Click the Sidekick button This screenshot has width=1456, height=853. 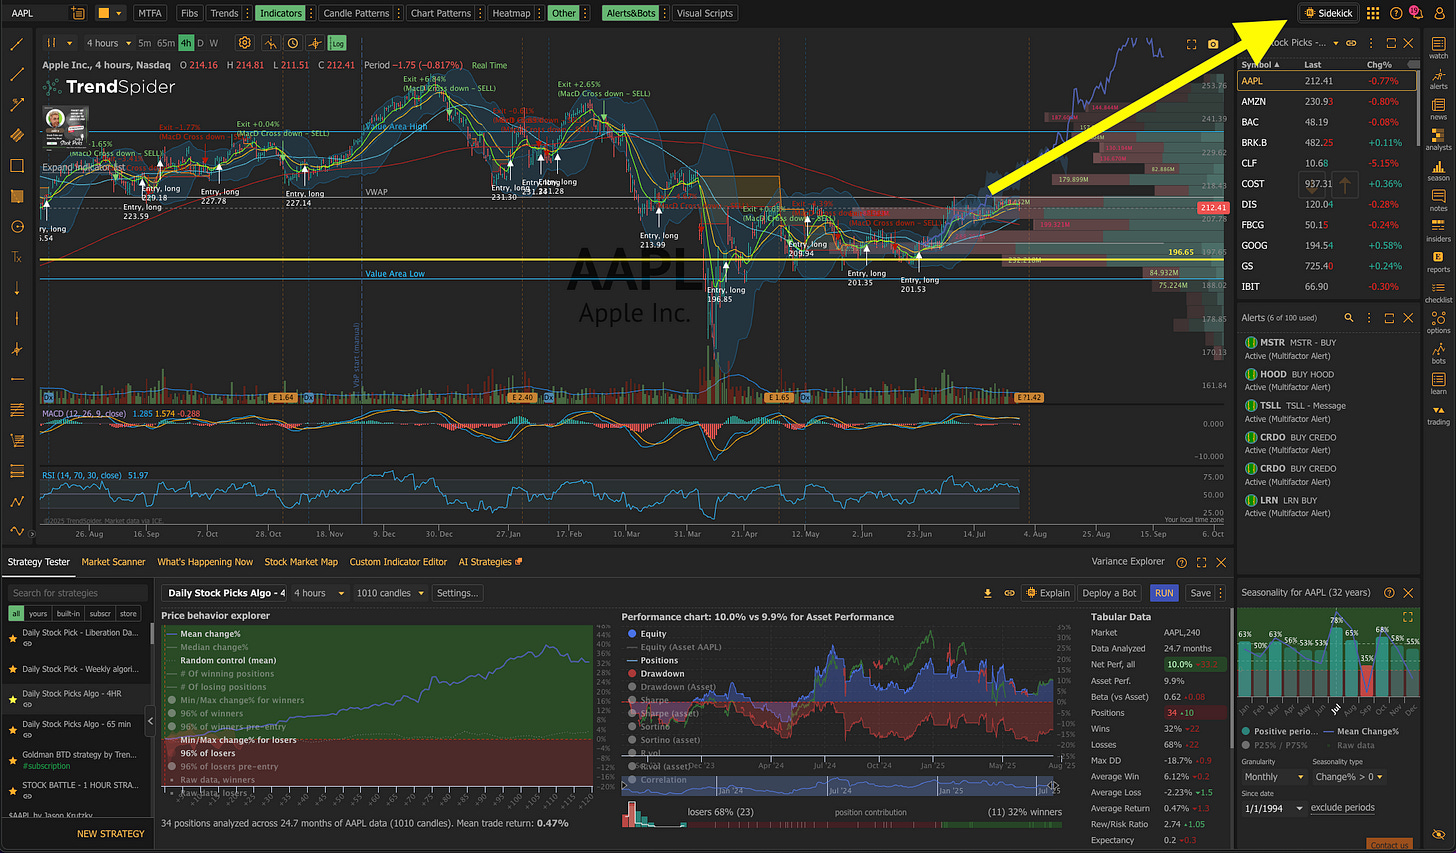(1328, 13)
